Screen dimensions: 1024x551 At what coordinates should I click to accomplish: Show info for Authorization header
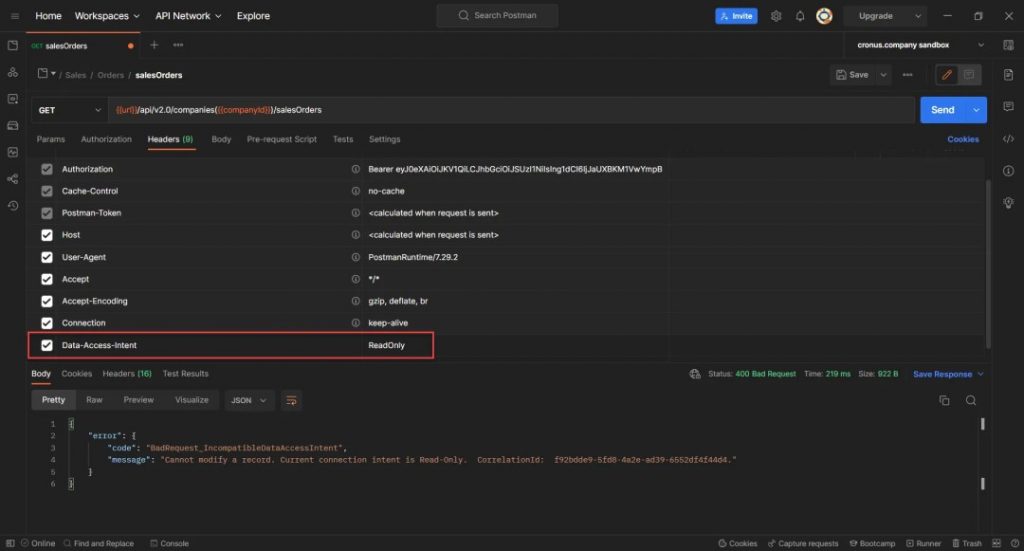tap(355, 169)
